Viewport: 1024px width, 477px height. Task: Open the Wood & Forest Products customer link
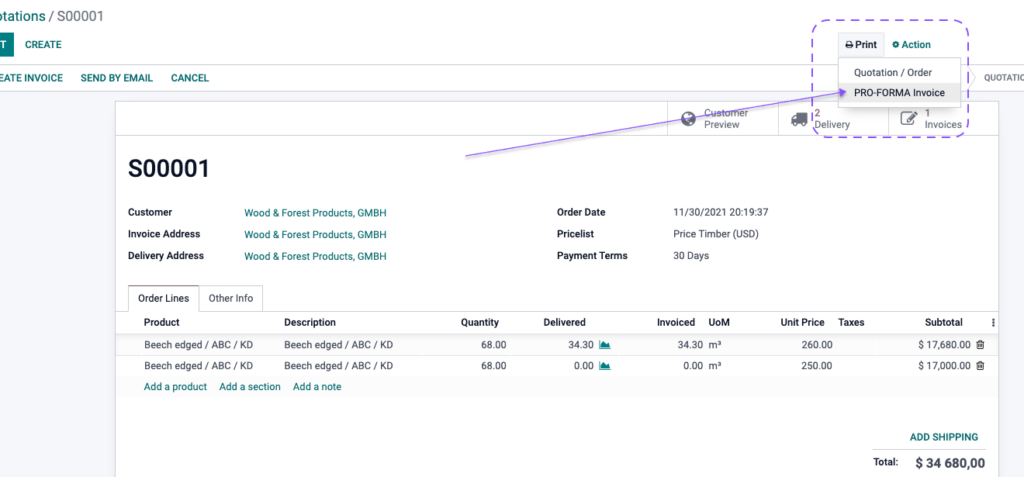coord(315,213)
